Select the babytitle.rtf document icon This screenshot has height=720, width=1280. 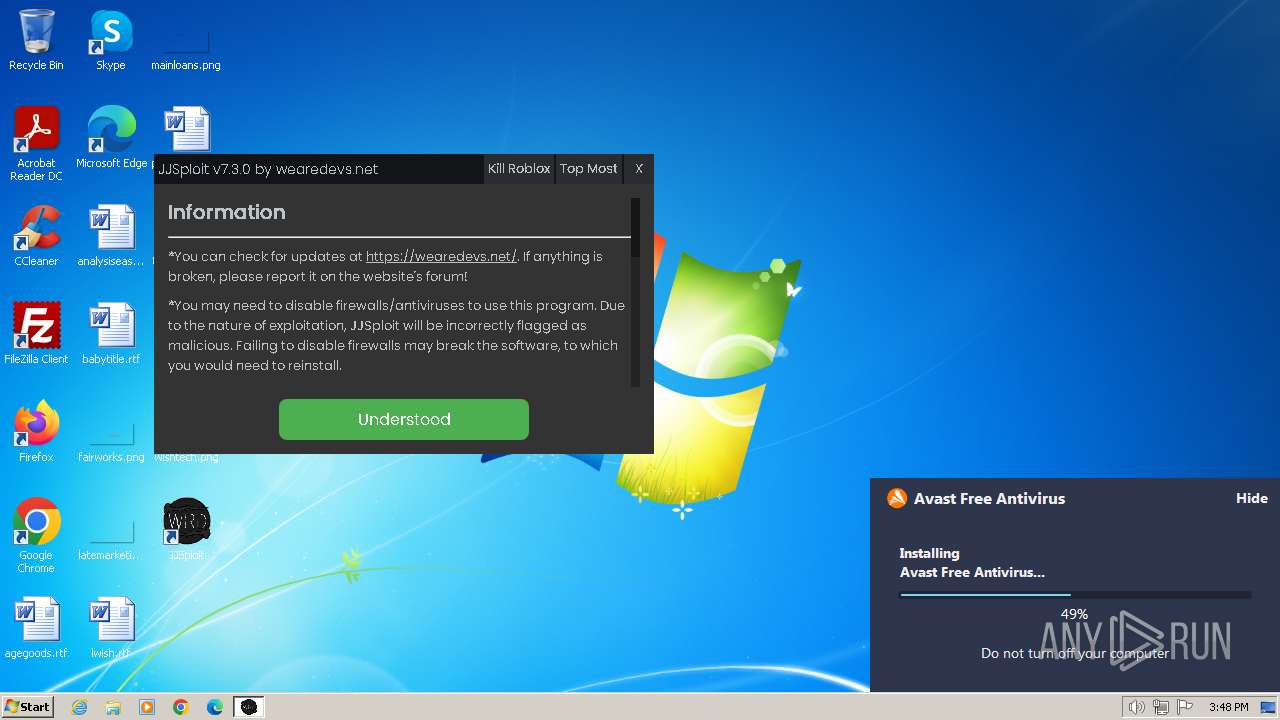point(111,333)
